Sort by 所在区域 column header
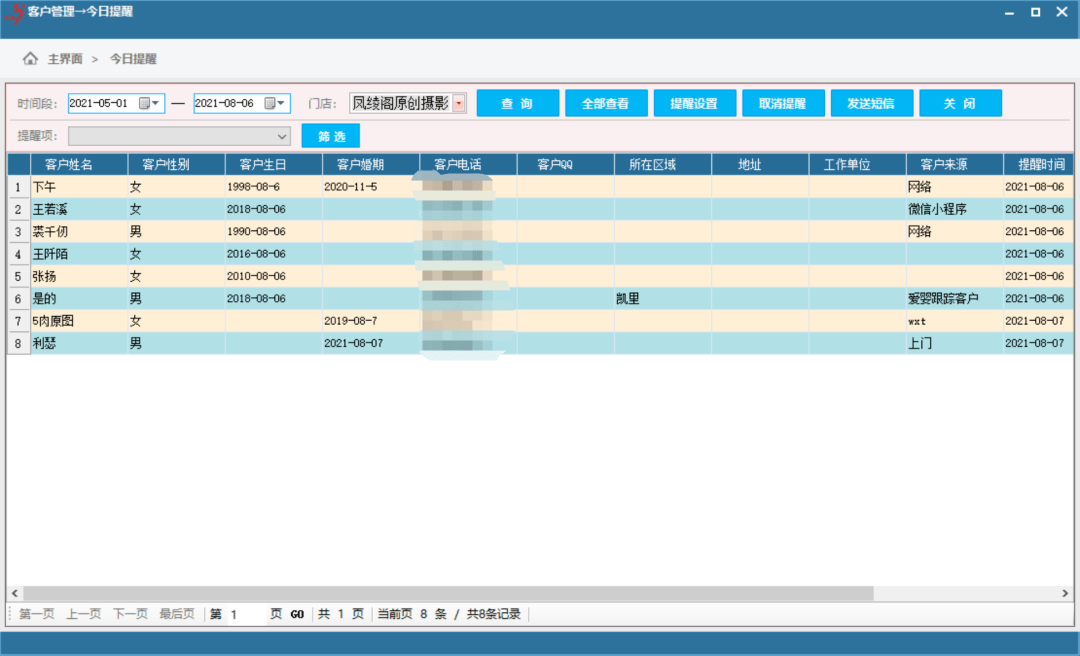Viewport: 1080px width, 656px height. 663,164
